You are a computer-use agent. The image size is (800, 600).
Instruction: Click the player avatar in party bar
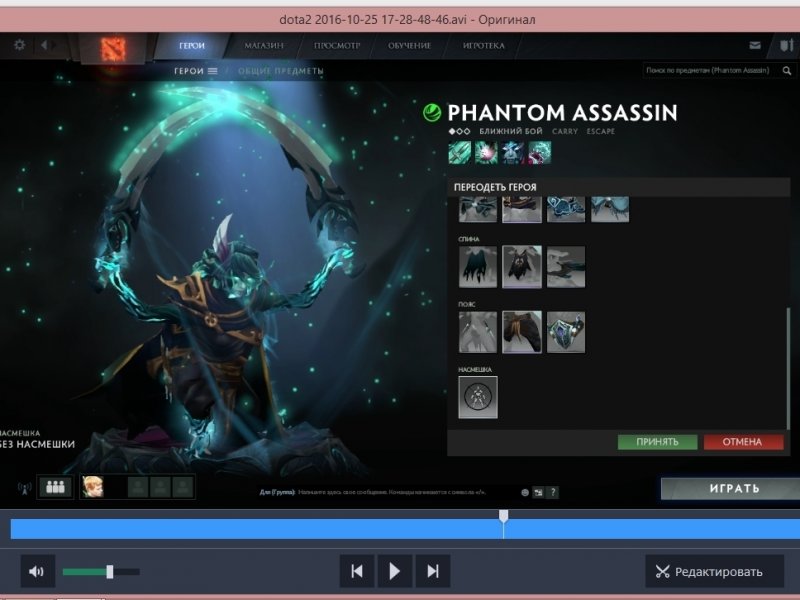[x=93, y=487]
